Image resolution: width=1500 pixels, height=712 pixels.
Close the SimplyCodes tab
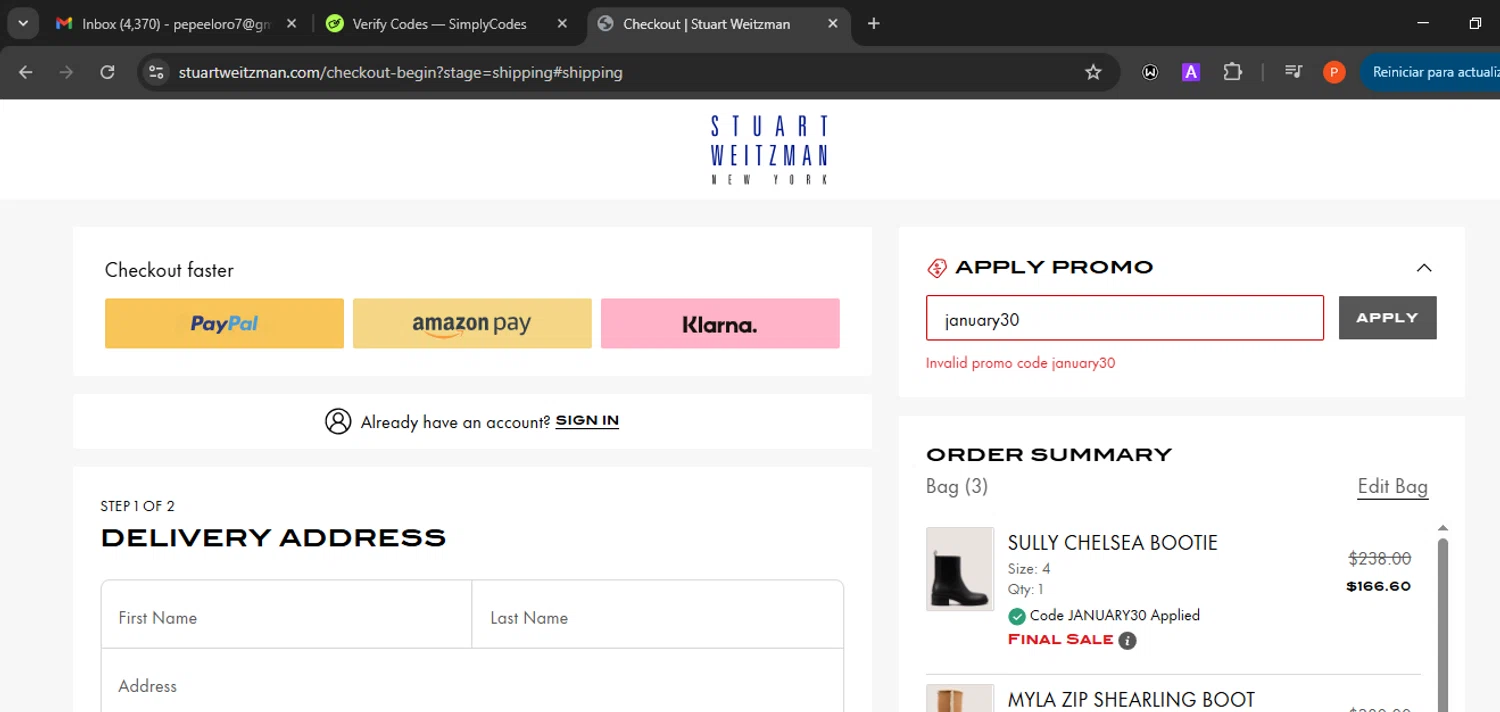click(x=562, y=24)
